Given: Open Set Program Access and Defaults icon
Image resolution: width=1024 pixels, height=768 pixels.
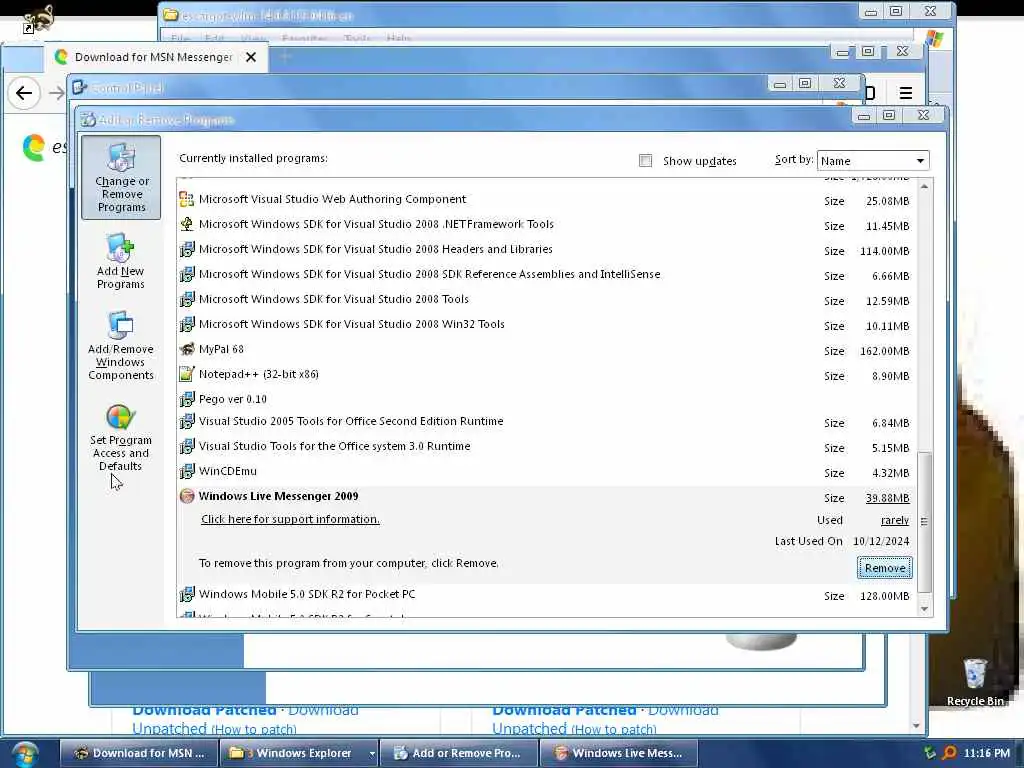Looking at the screenshot, I should (120, 436).
